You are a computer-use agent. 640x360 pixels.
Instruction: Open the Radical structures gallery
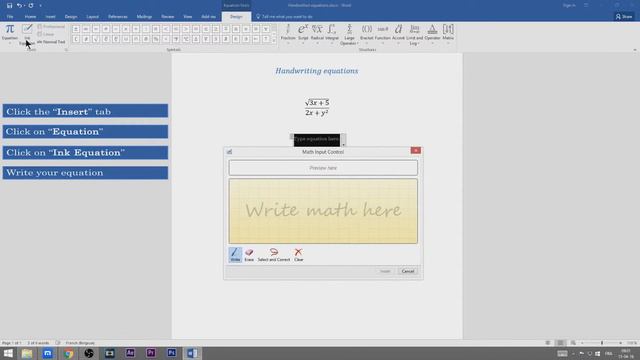click(317, 33)
